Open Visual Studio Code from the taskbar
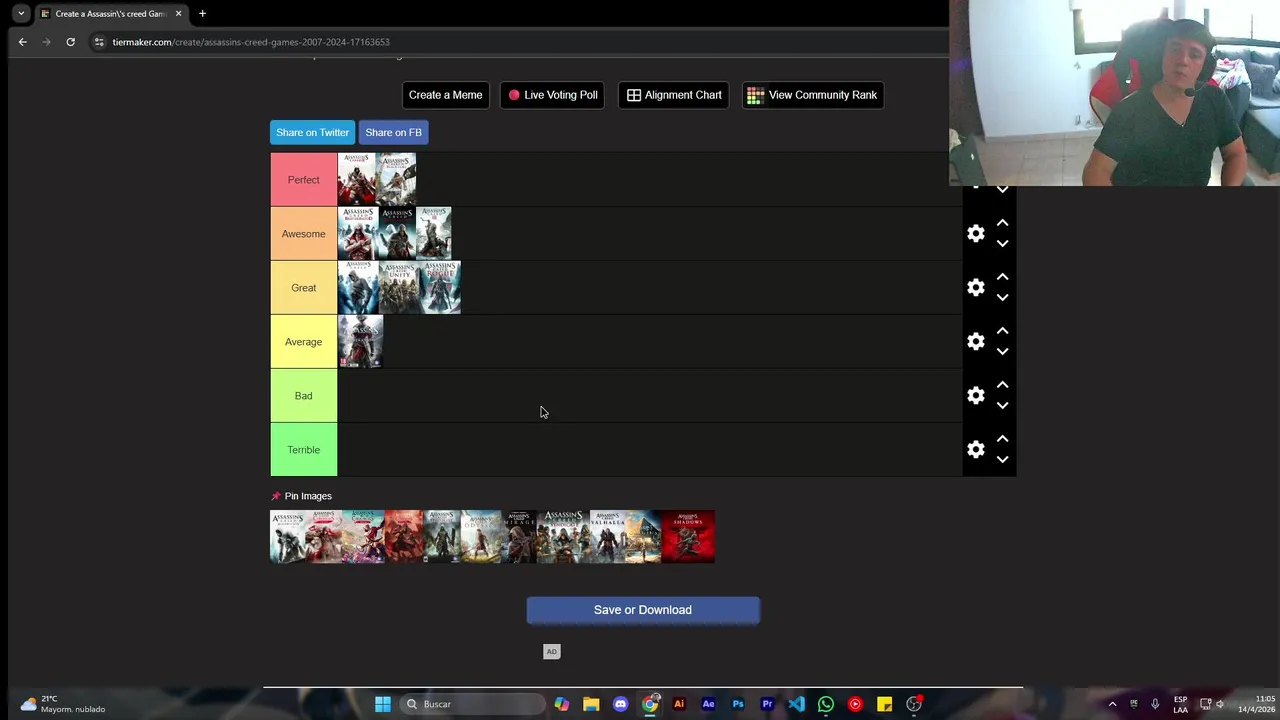Image resolution: width=1280 pixels, height=720 pixels. [796, 704]
